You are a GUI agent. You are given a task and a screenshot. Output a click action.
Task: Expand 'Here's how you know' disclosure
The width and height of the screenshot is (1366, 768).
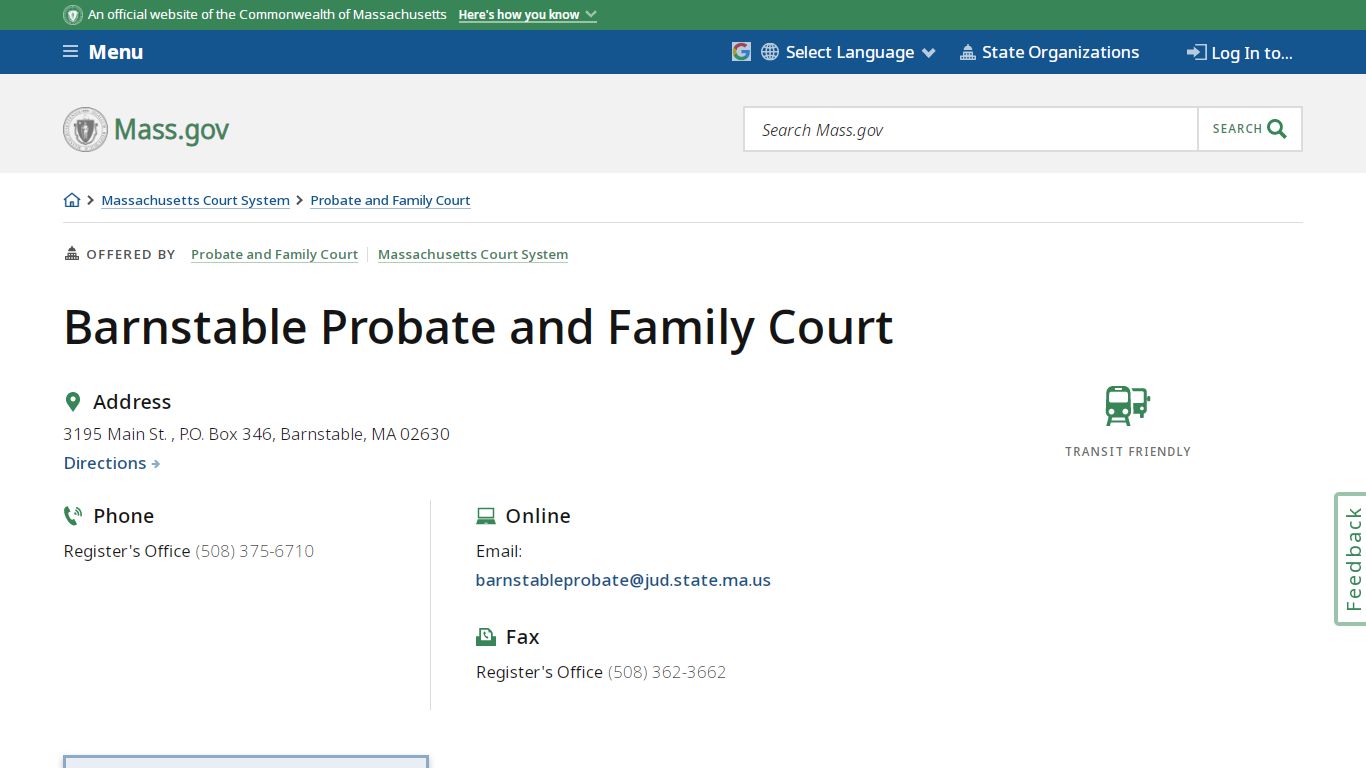point(527,15)
